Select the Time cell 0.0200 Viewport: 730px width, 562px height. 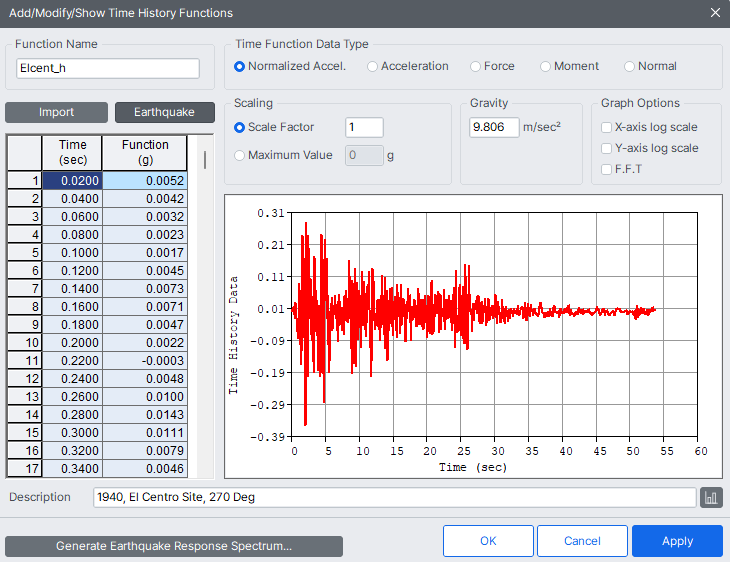(72, 181)
